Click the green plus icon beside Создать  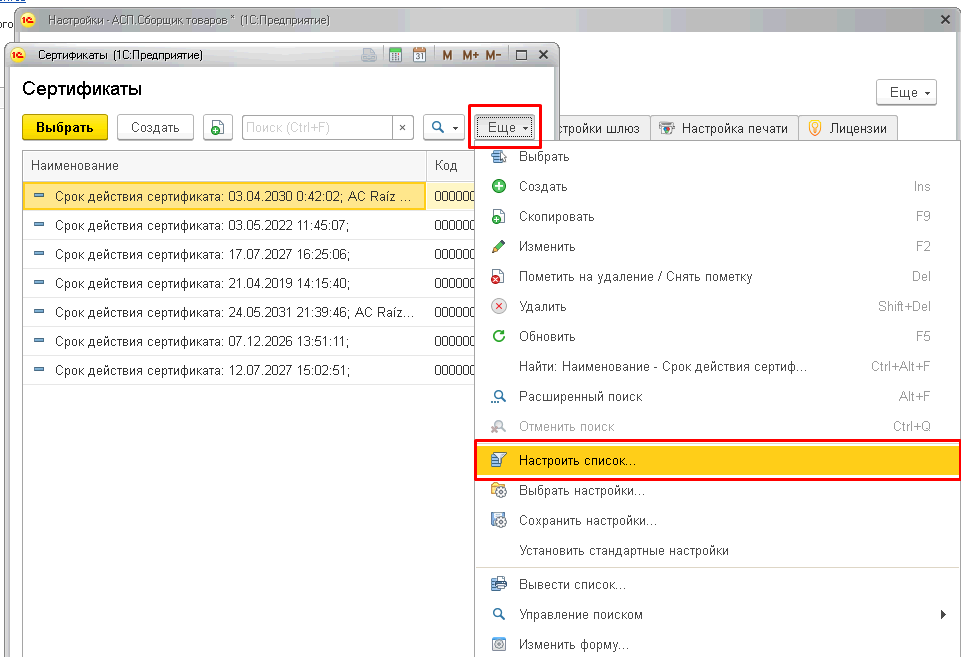(x=499, y=186)
